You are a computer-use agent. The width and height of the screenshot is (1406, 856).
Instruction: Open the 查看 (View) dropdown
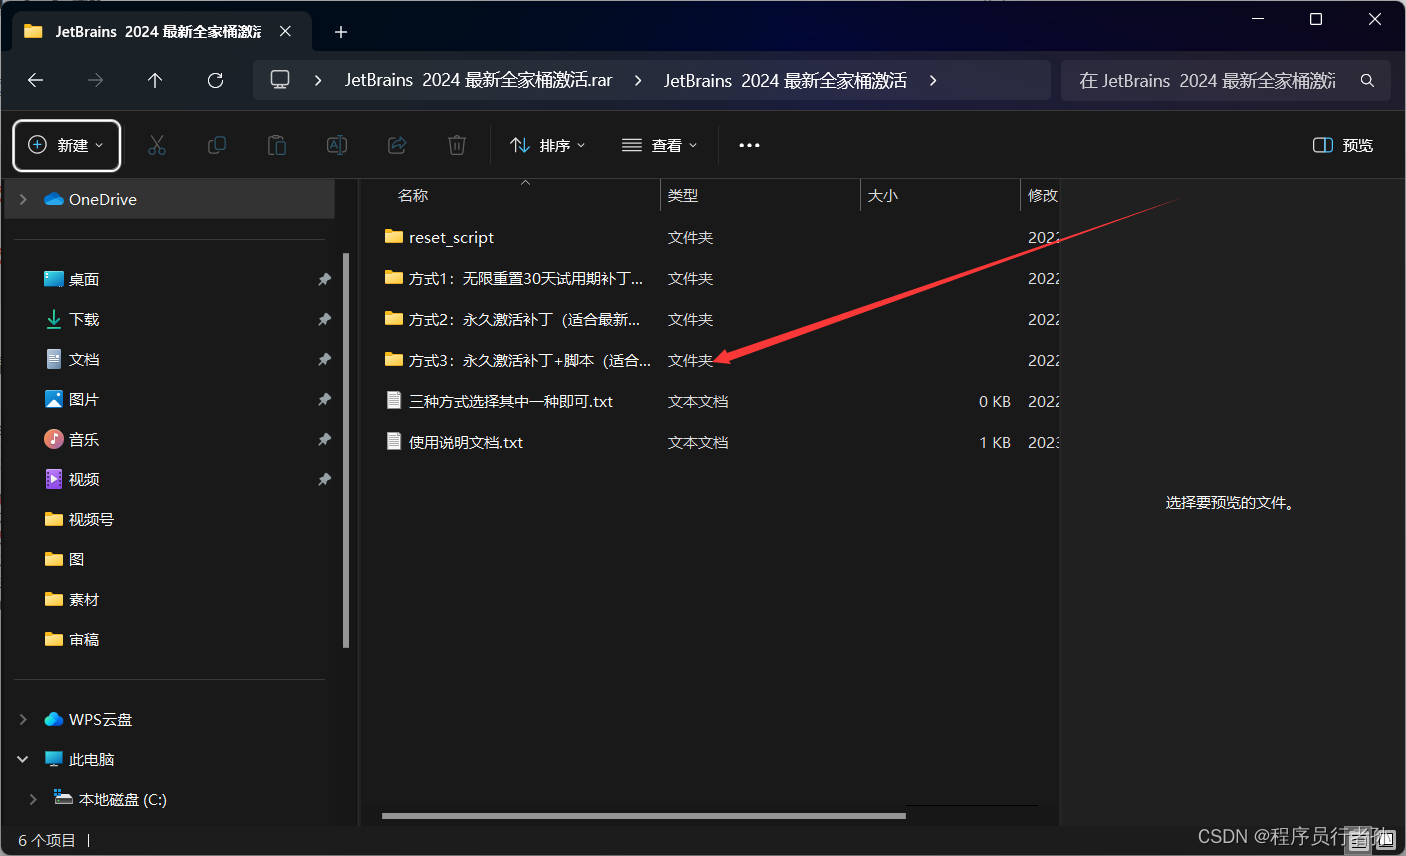click(660, 145)
